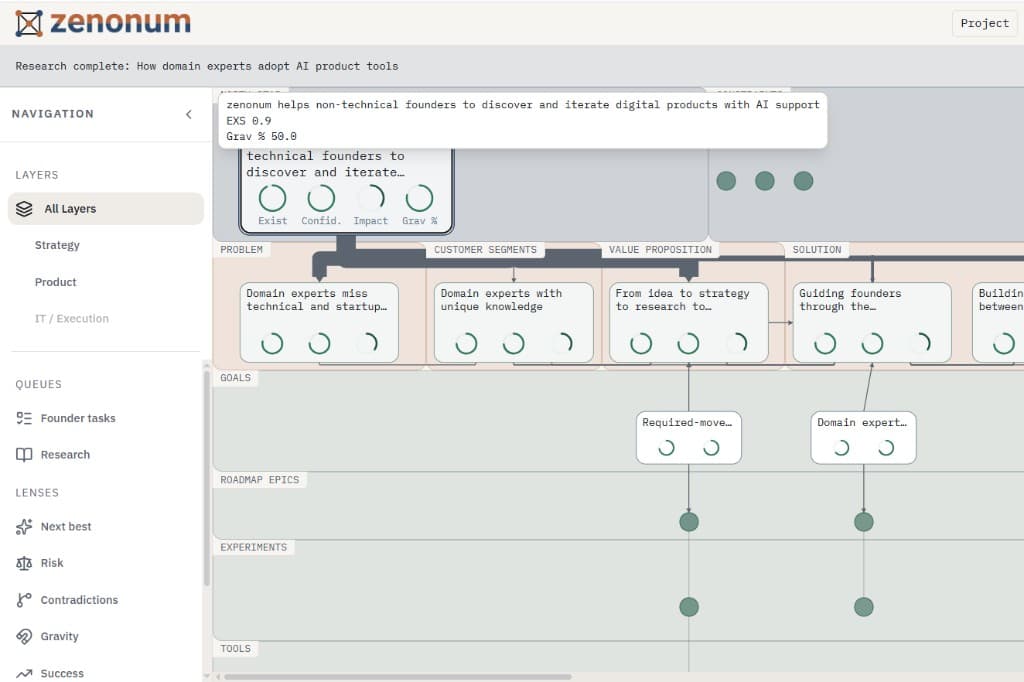
Task: Click the Exist gauge on north star card
Action: (272, 199)
